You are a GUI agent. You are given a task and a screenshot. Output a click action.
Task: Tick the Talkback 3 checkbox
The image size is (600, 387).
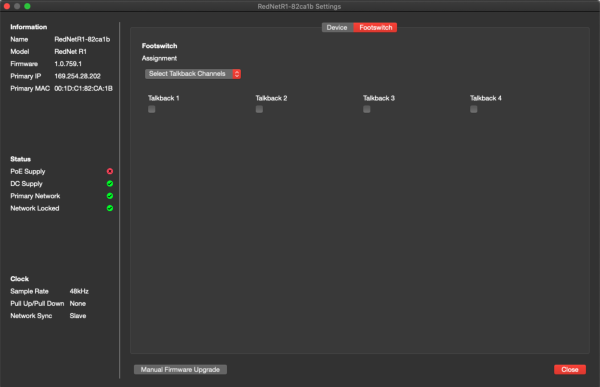pos(367,109)
